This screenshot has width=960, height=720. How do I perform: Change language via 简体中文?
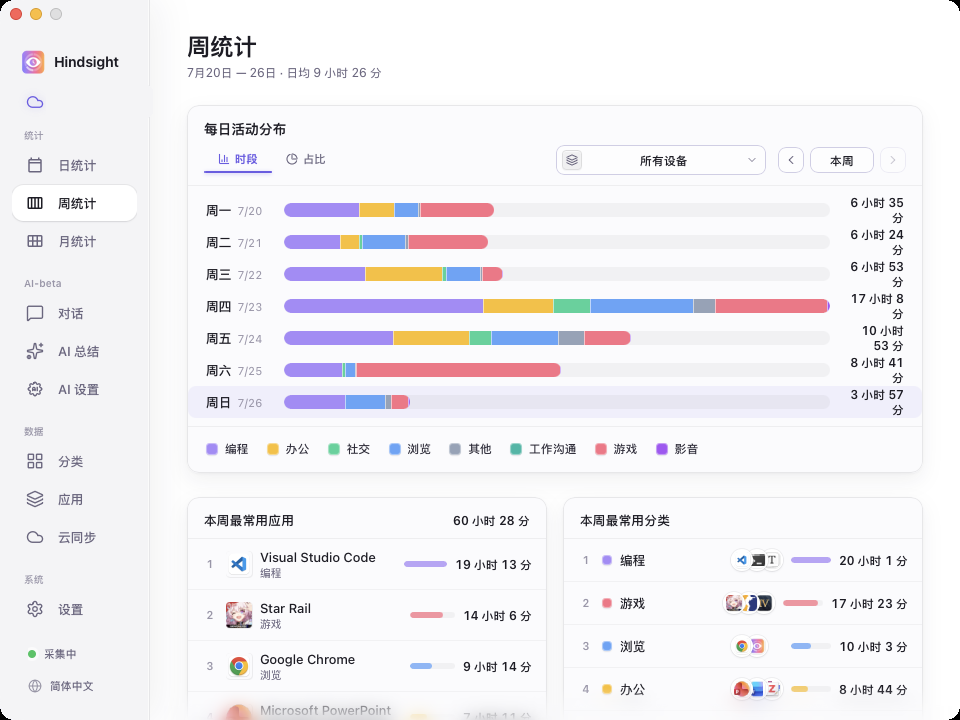pos(72,686)
